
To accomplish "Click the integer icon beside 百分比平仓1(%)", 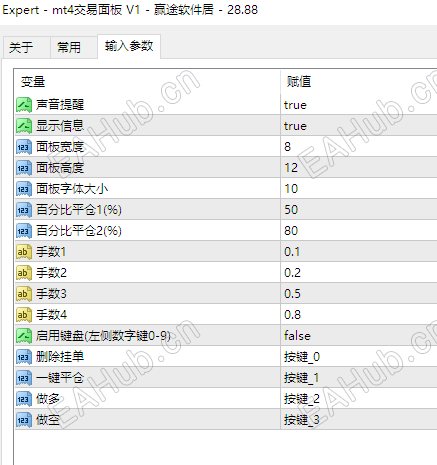I will coord(24,210).
